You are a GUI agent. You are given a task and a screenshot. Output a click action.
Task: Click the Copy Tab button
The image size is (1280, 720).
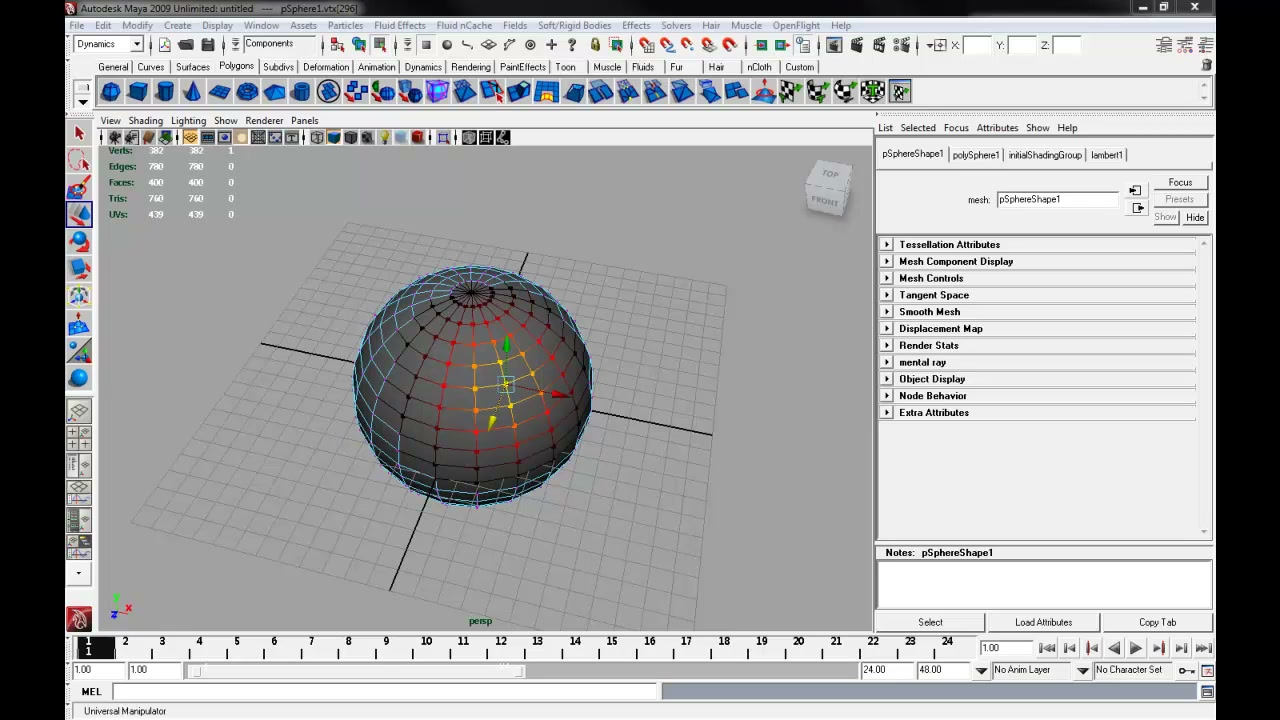pos(1157,622)
